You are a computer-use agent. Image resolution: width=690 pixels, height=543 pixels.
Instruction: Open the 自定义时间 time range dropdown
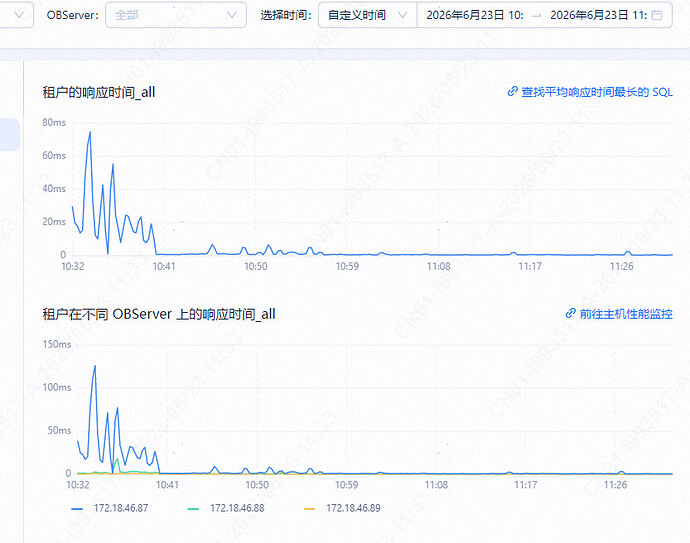click(367, 15)
